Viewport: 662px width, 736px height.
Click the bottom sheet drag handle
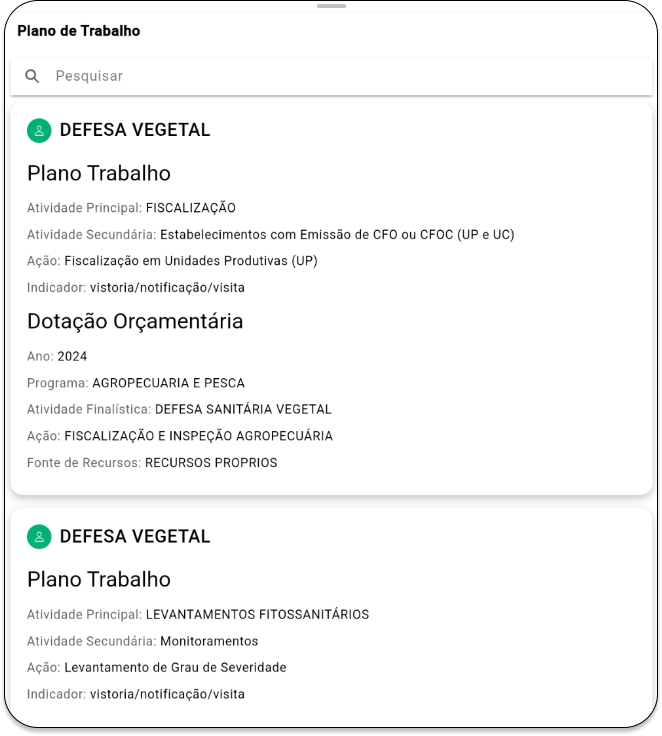[x=331, y=6]
